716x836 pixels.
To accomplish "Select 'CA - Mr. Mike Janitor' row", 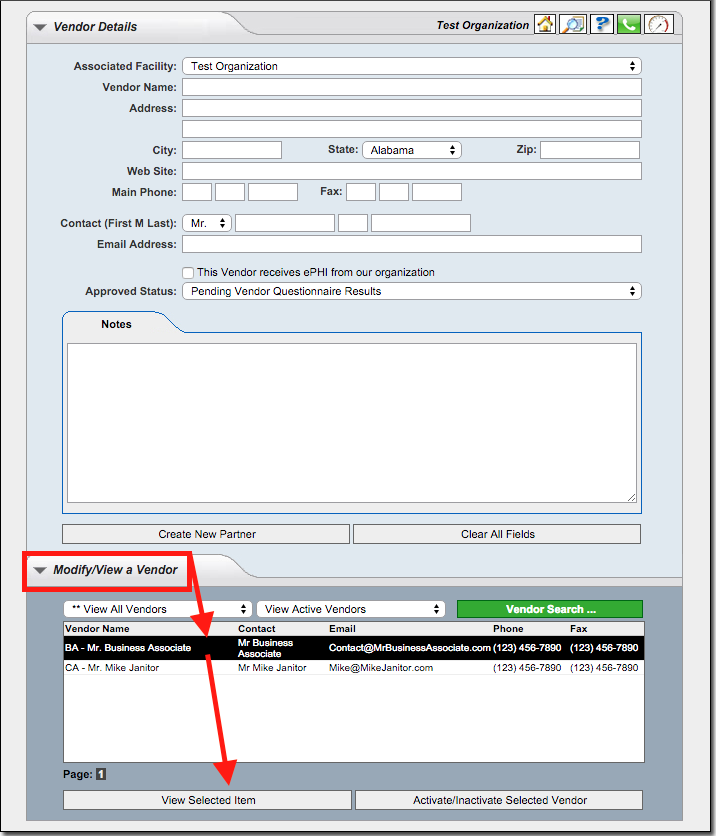I will [x=353, y=668].
